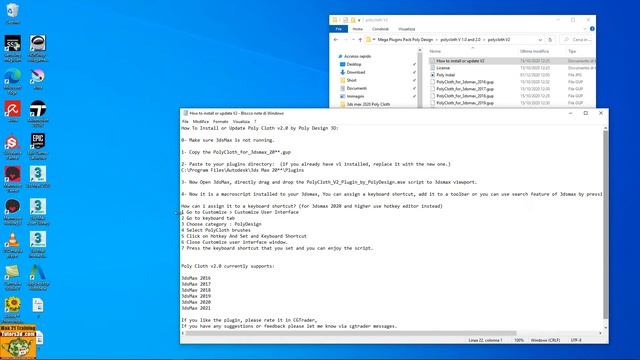Image resolution: width=640 pixels, height=360 pixels.
Task: Click Explorer back navigation arrow
Action: click(336, 40)
